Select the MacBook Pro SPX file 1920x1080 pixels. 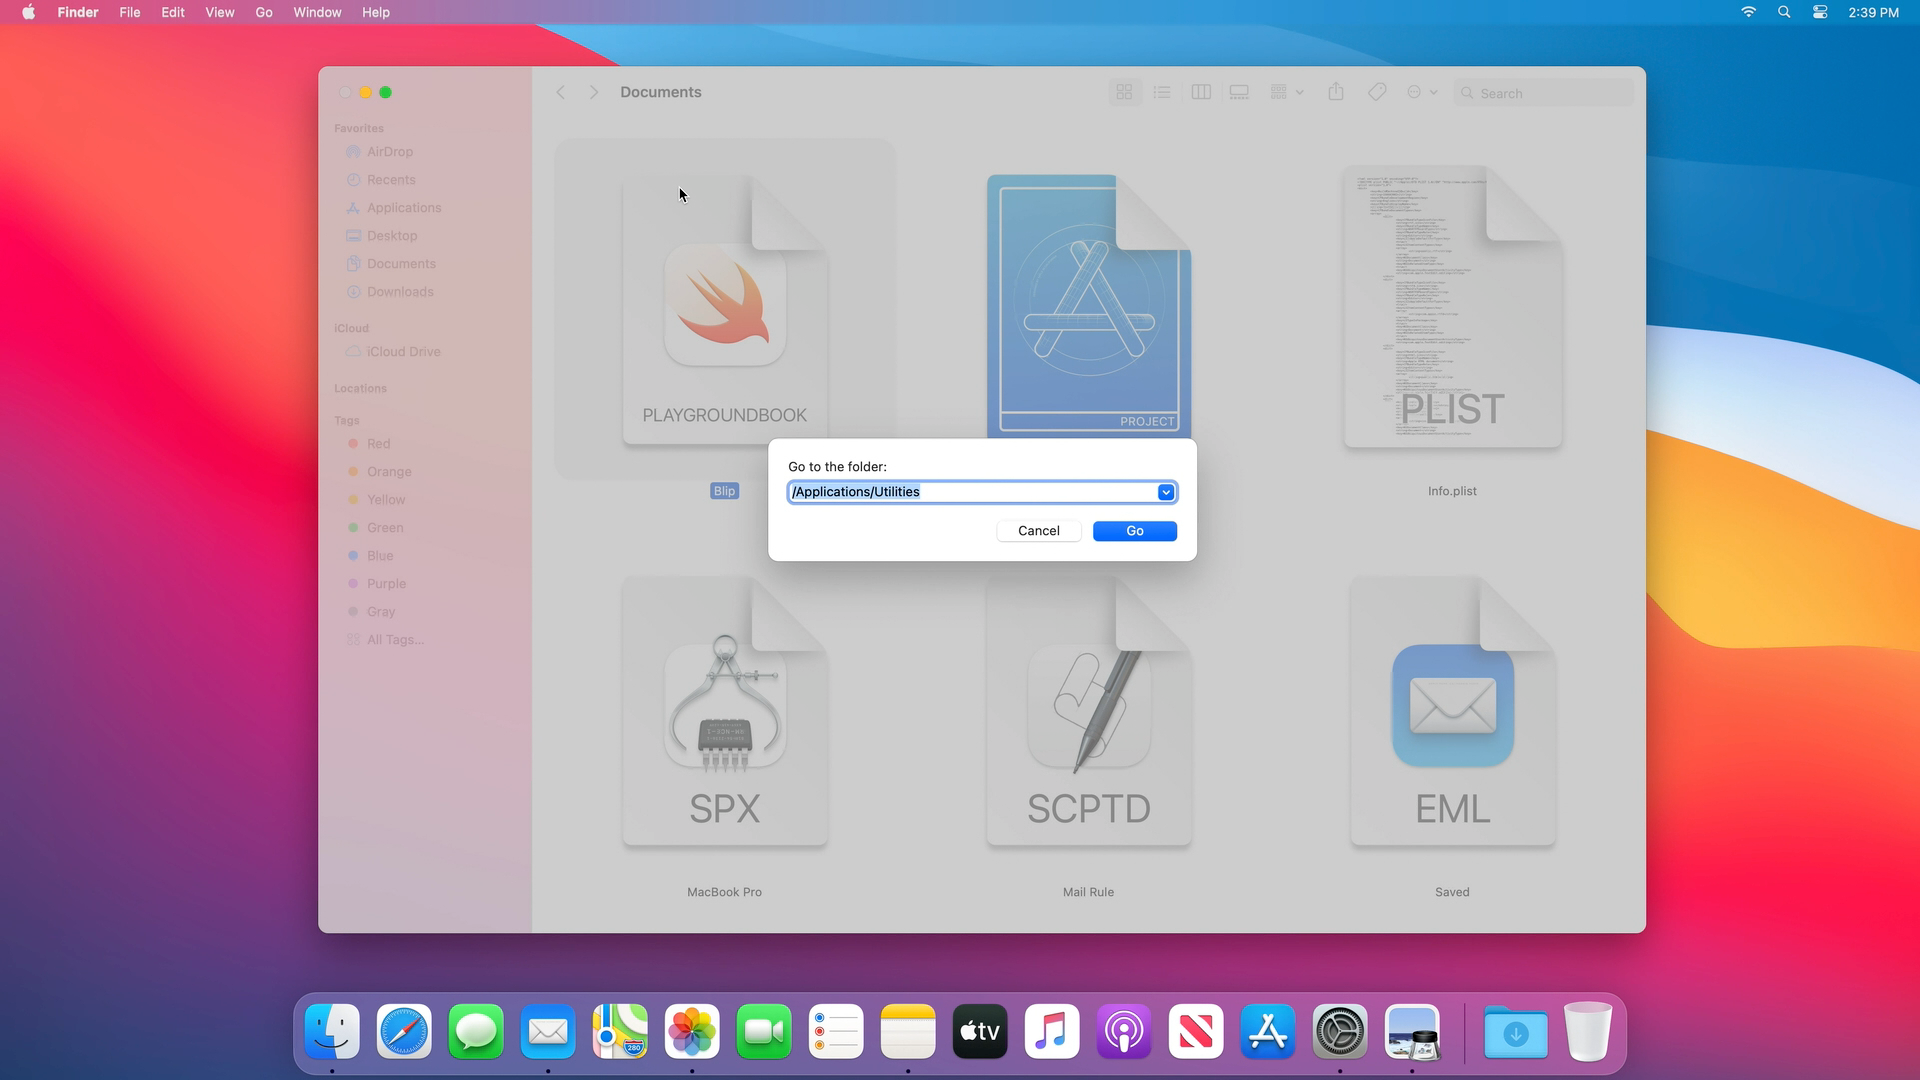(725, 712)
